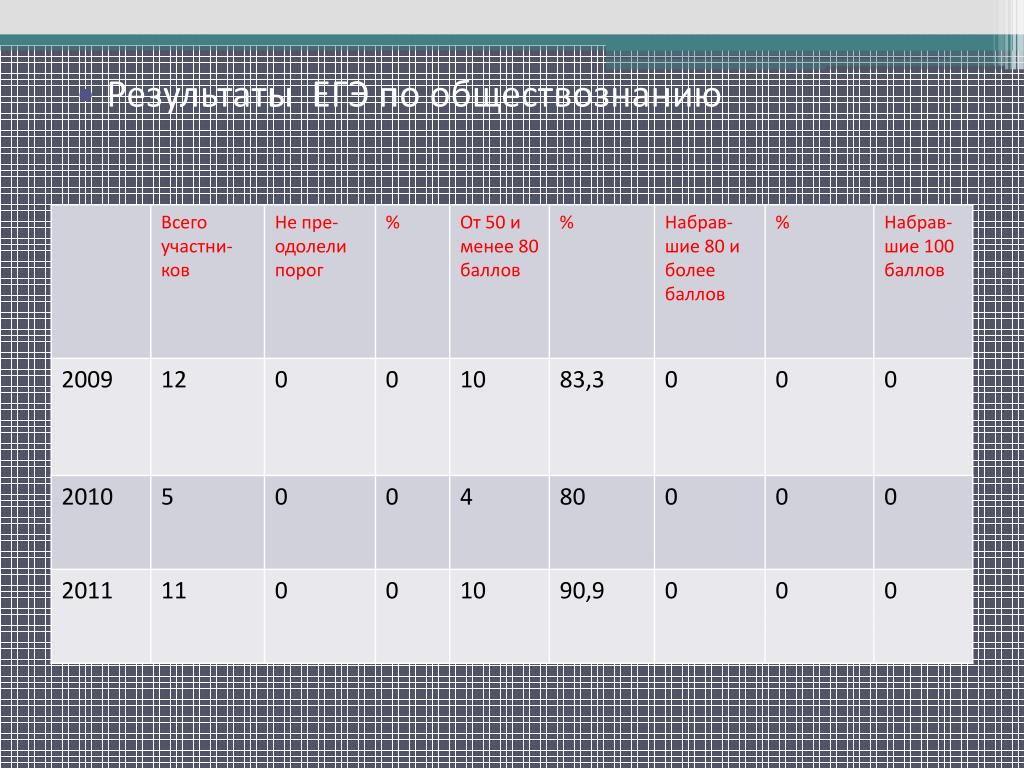The image size is (1024, 768).
Task: Click the value '10' in the 2011 row
Action: [x=473, y=591]
